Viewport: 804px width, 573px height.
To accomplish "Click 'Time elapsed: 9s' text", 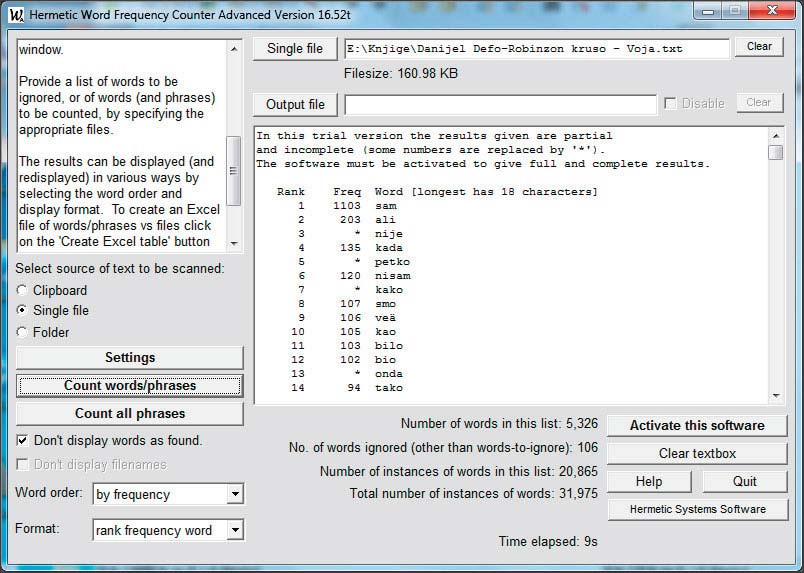I will click(548, 542).
